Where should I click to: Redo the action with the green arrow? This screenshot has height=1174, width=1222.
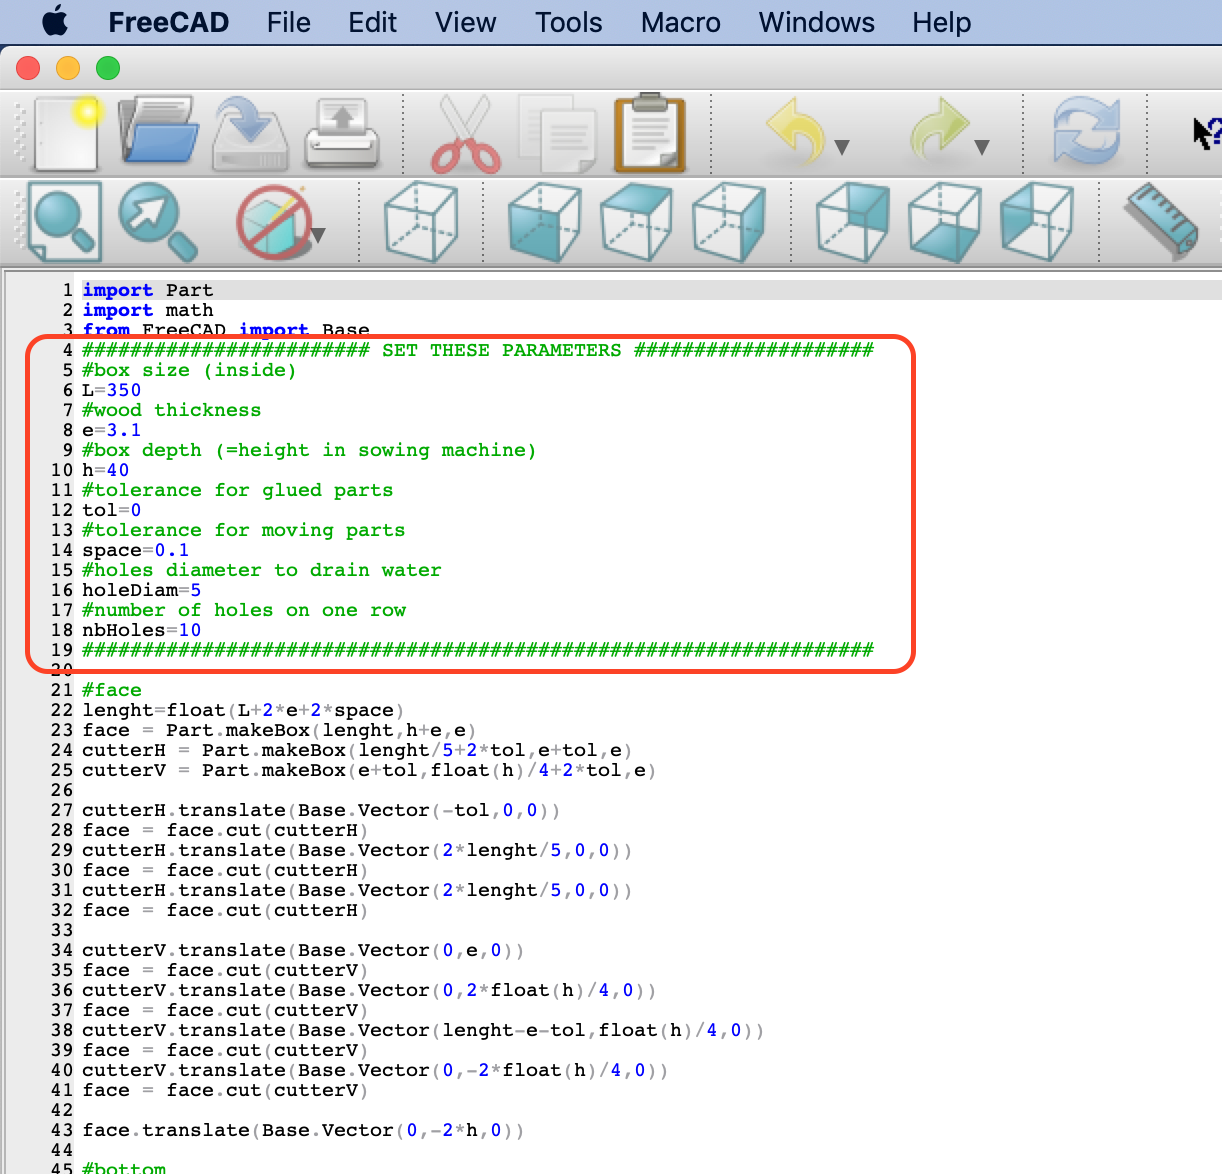[938, 131]
